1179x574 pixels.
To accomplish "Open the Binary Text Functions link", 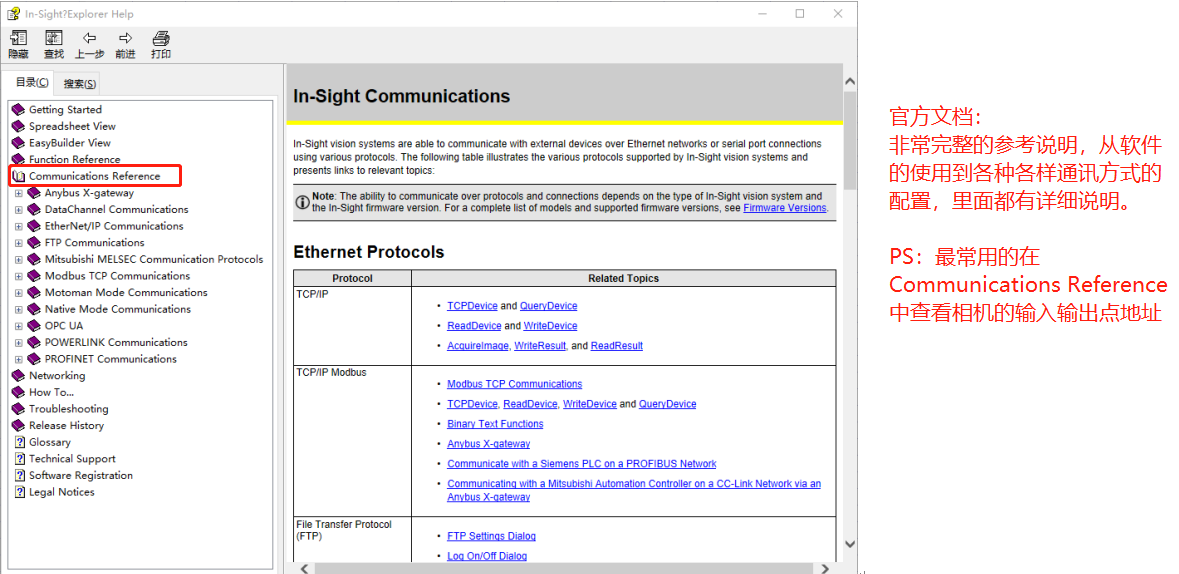I will 495,424.
